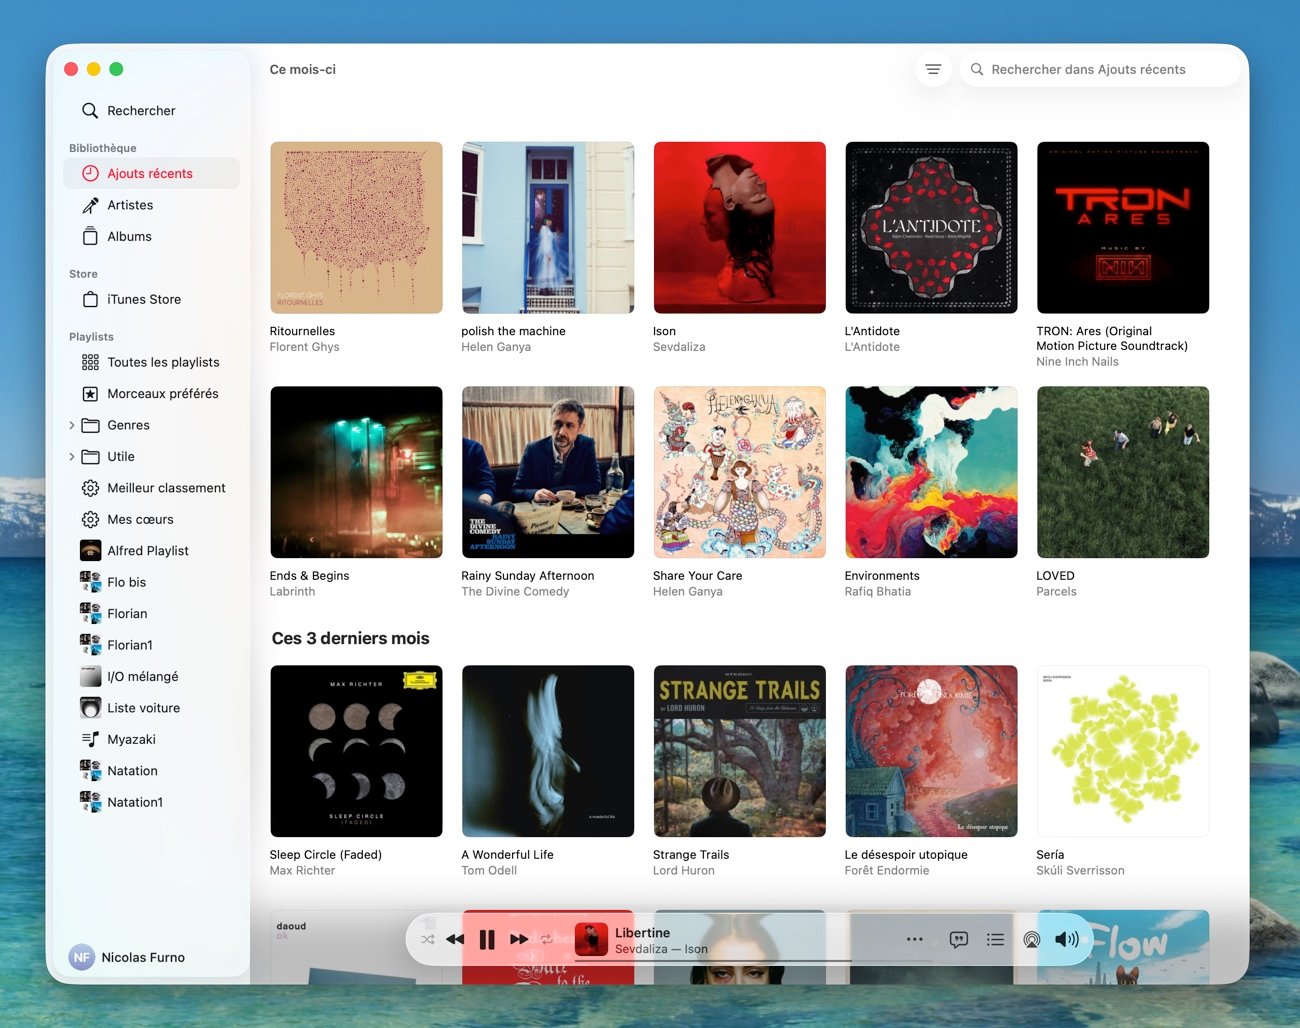Open the Nicolas Furno account profile
The height and width of the screenshot is (1028, 1300).
127,957
